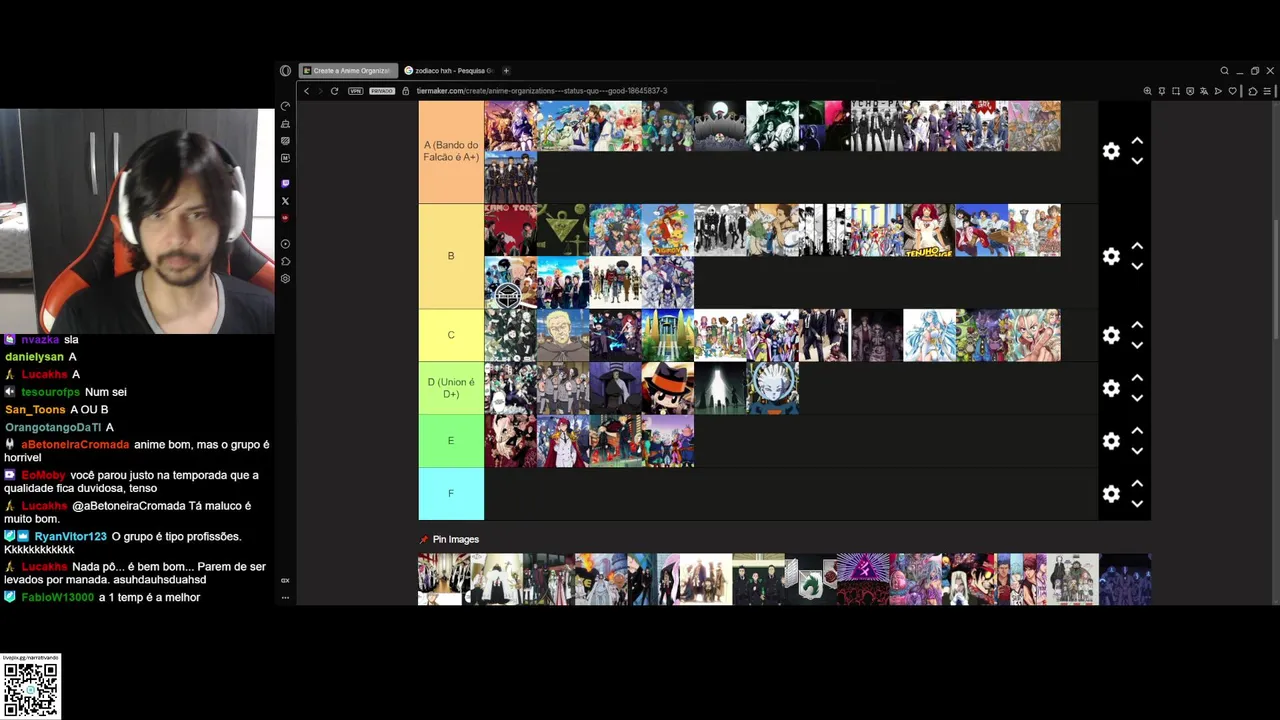Screen dimensions: 1280x720
Task: Click chat username 'aBetoneiraCromada'
Action: coord(75,445)
